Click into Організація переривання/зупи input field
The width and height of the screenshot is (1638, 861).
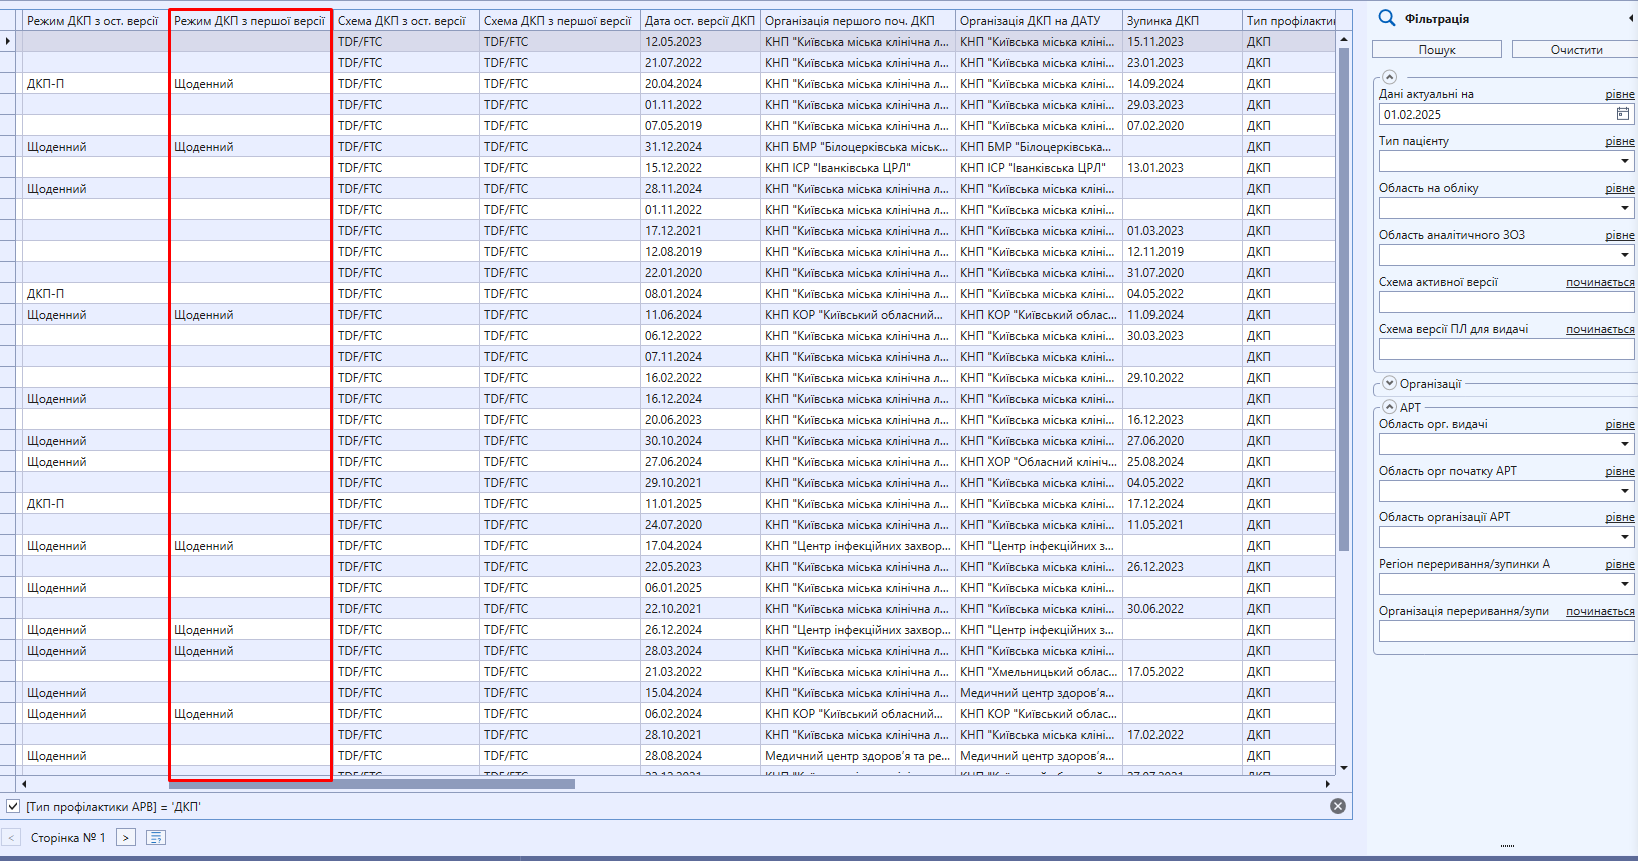coord(1506,631)
